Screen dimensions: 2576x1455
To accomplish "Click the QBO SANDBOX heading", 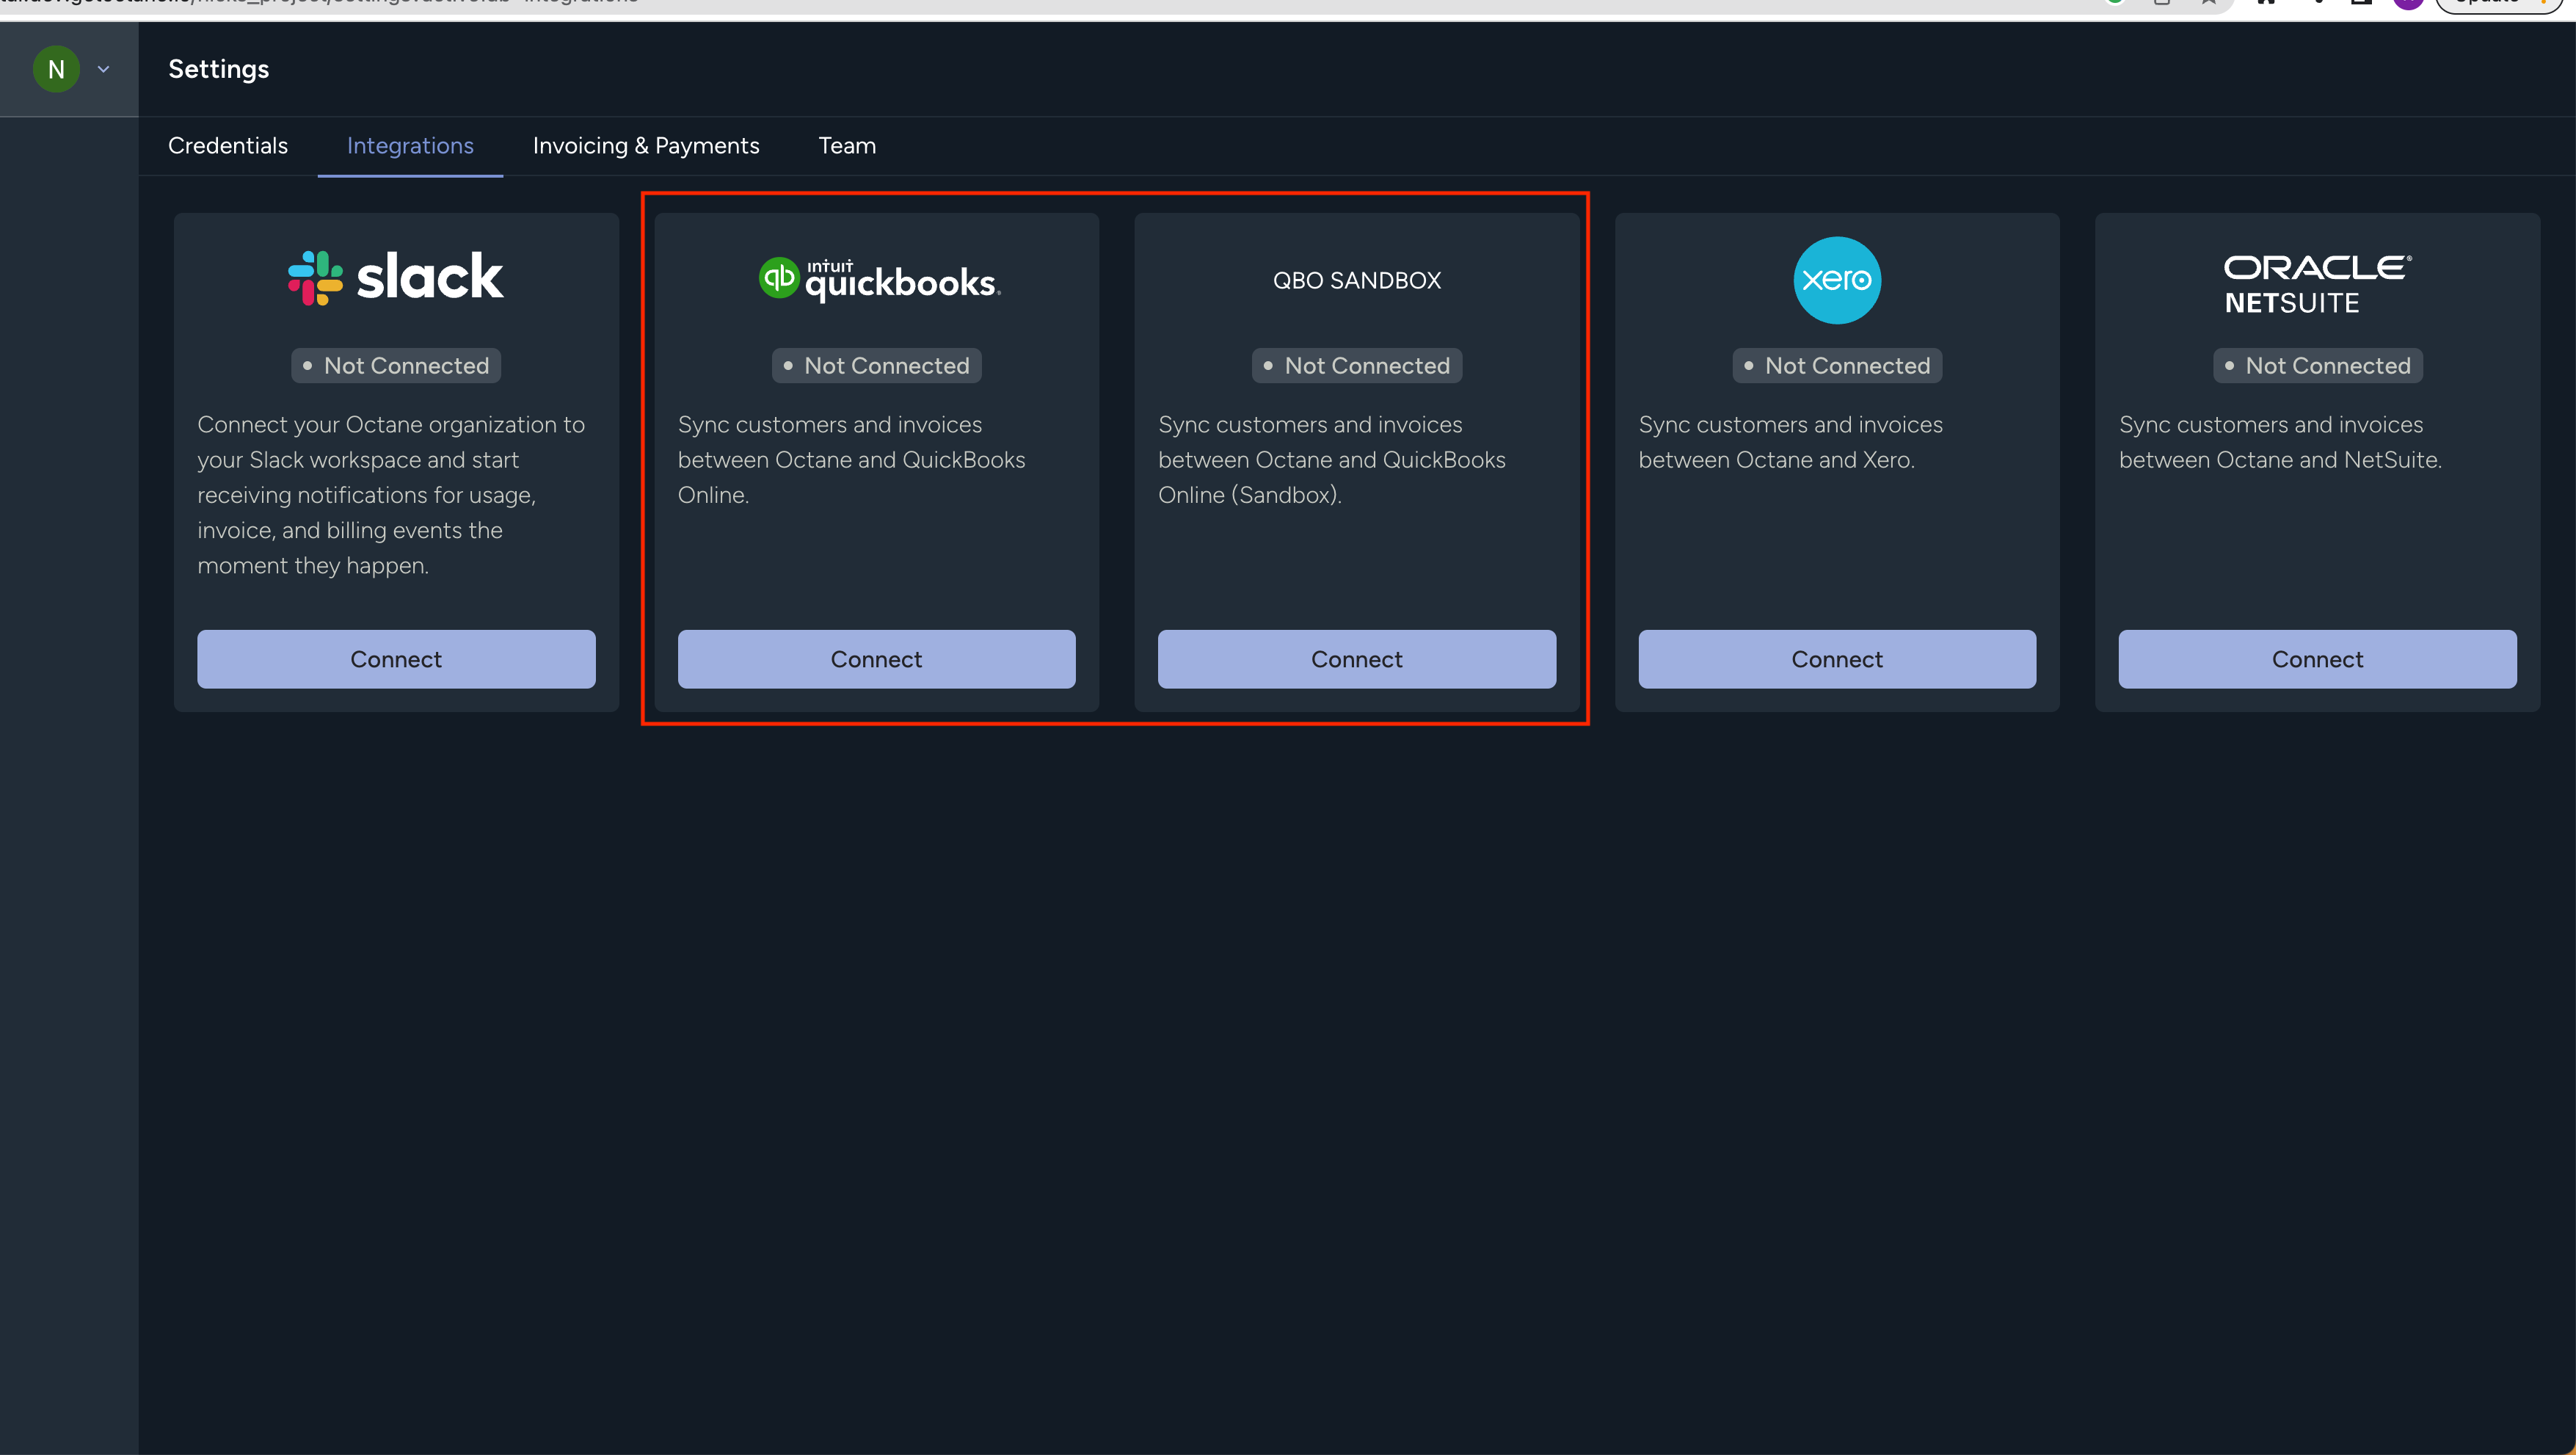I will 1356,281.
